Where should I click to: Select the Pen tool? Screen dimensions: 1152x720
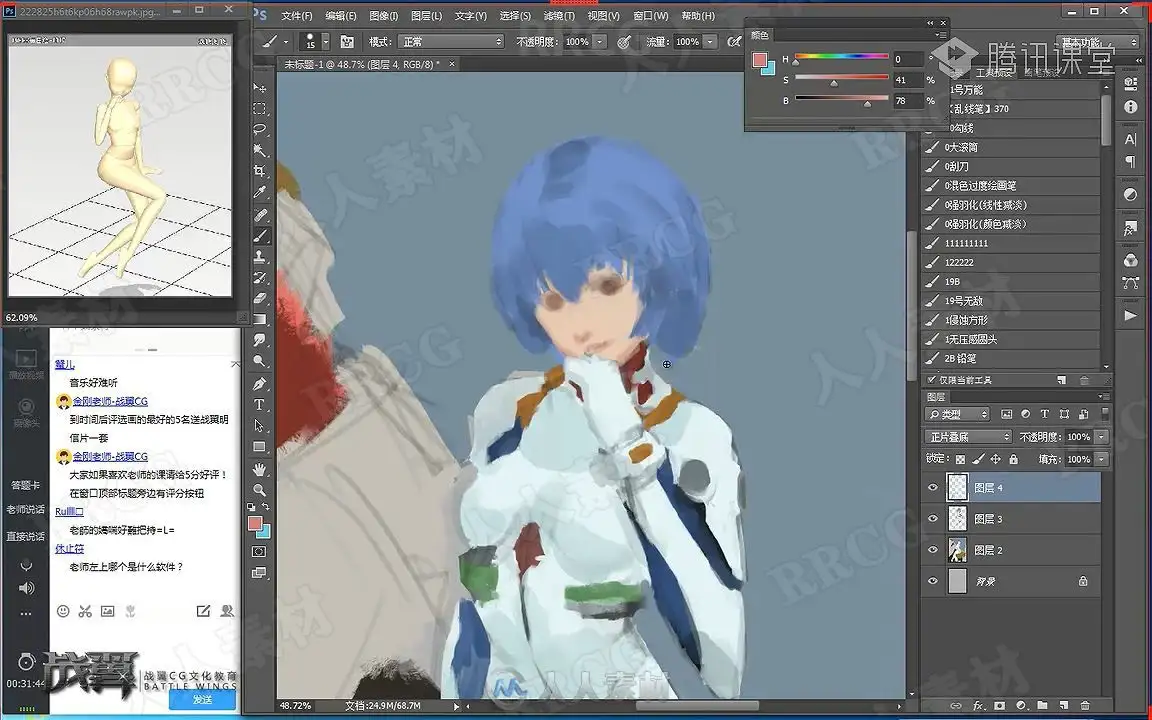click(259, 384)
